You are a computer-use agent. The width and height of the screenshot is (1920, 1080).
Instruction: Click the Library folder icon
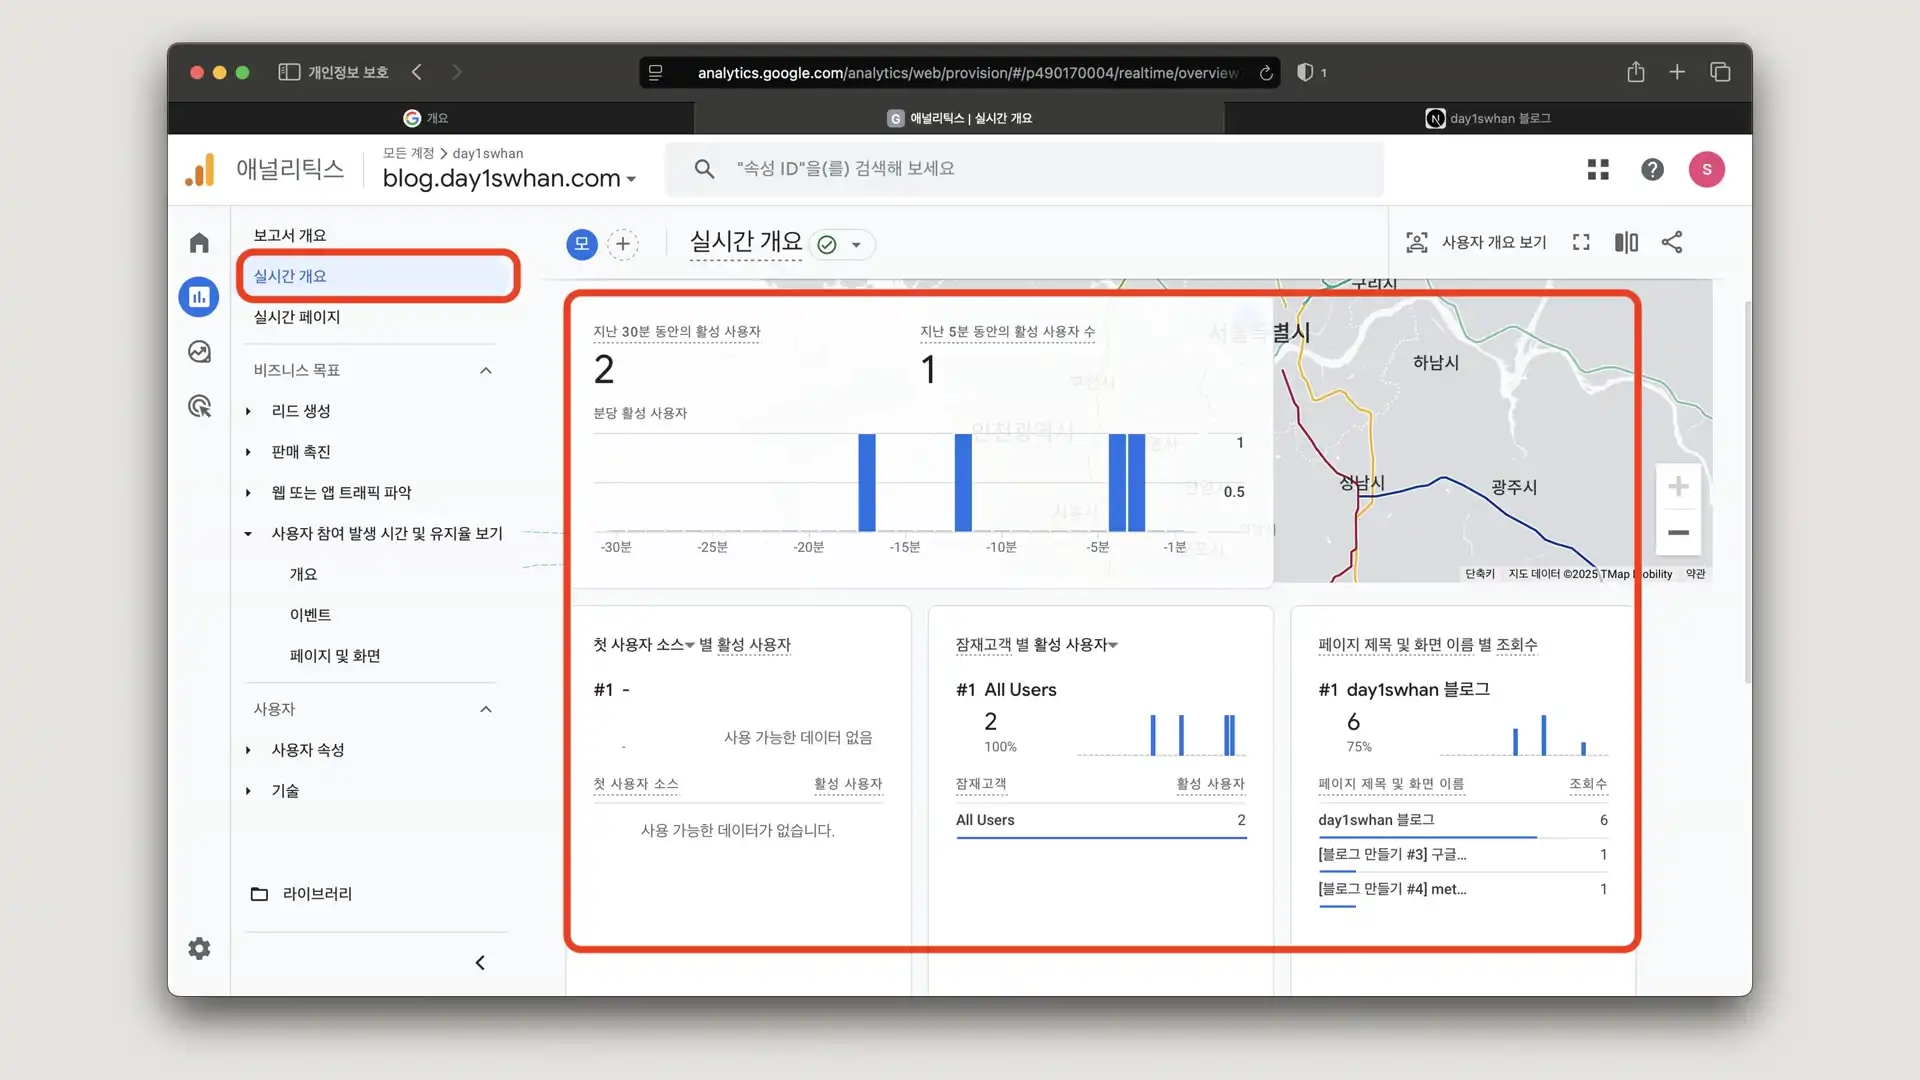tap(259, 894)
